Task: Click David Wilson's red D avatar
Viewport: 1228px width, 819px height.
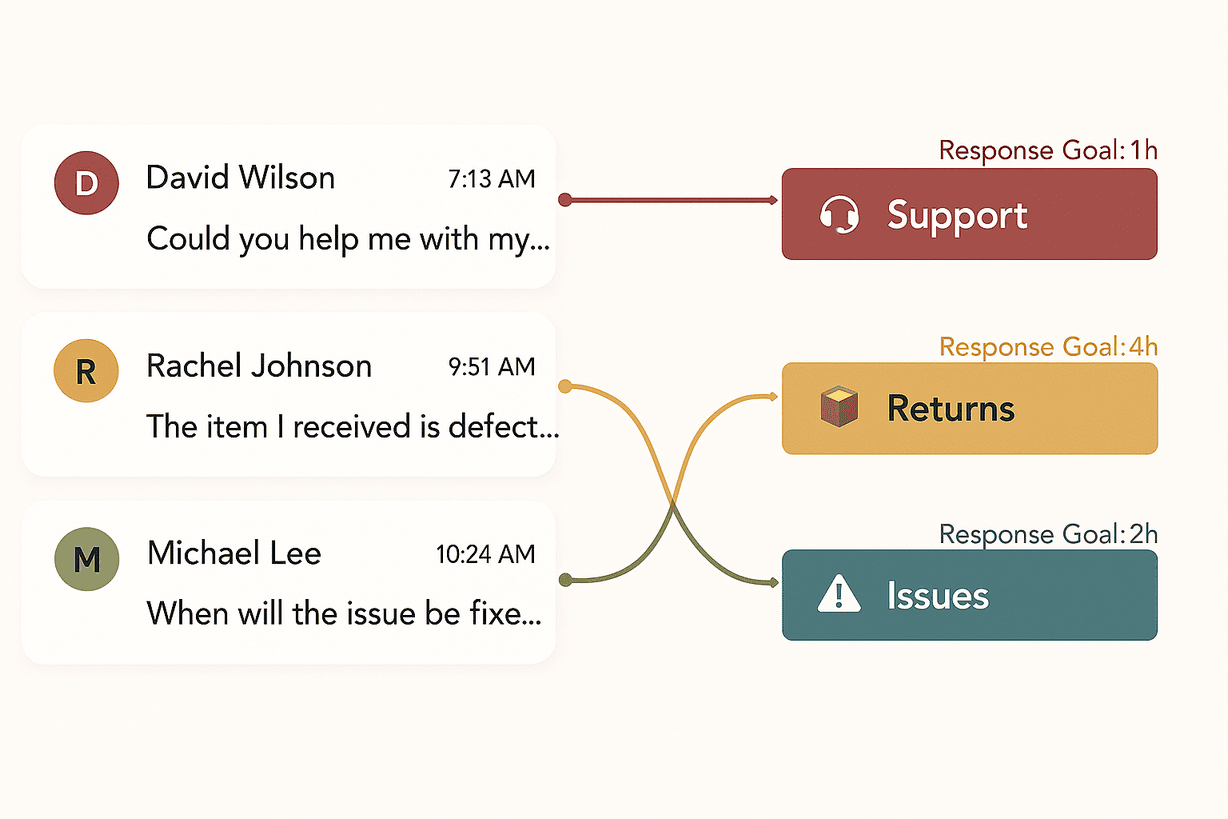Action: point(86,182)
